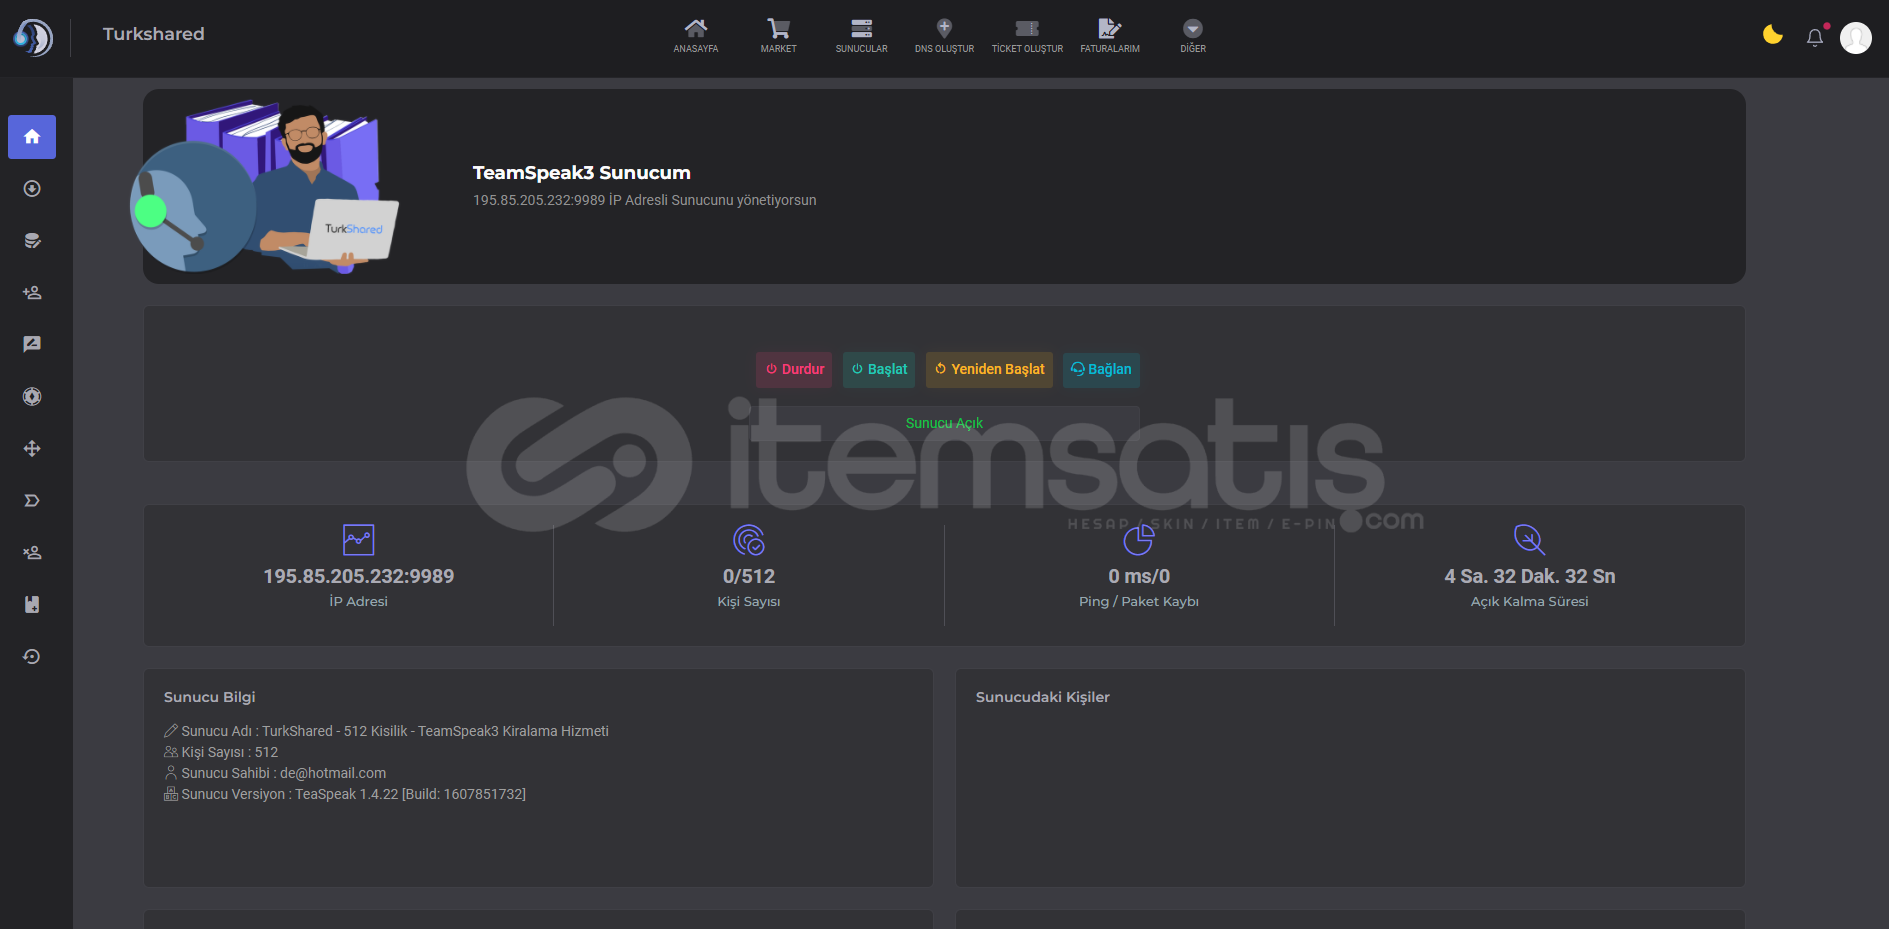Open Faturalarım in top navigation

tap(1110, 35)
